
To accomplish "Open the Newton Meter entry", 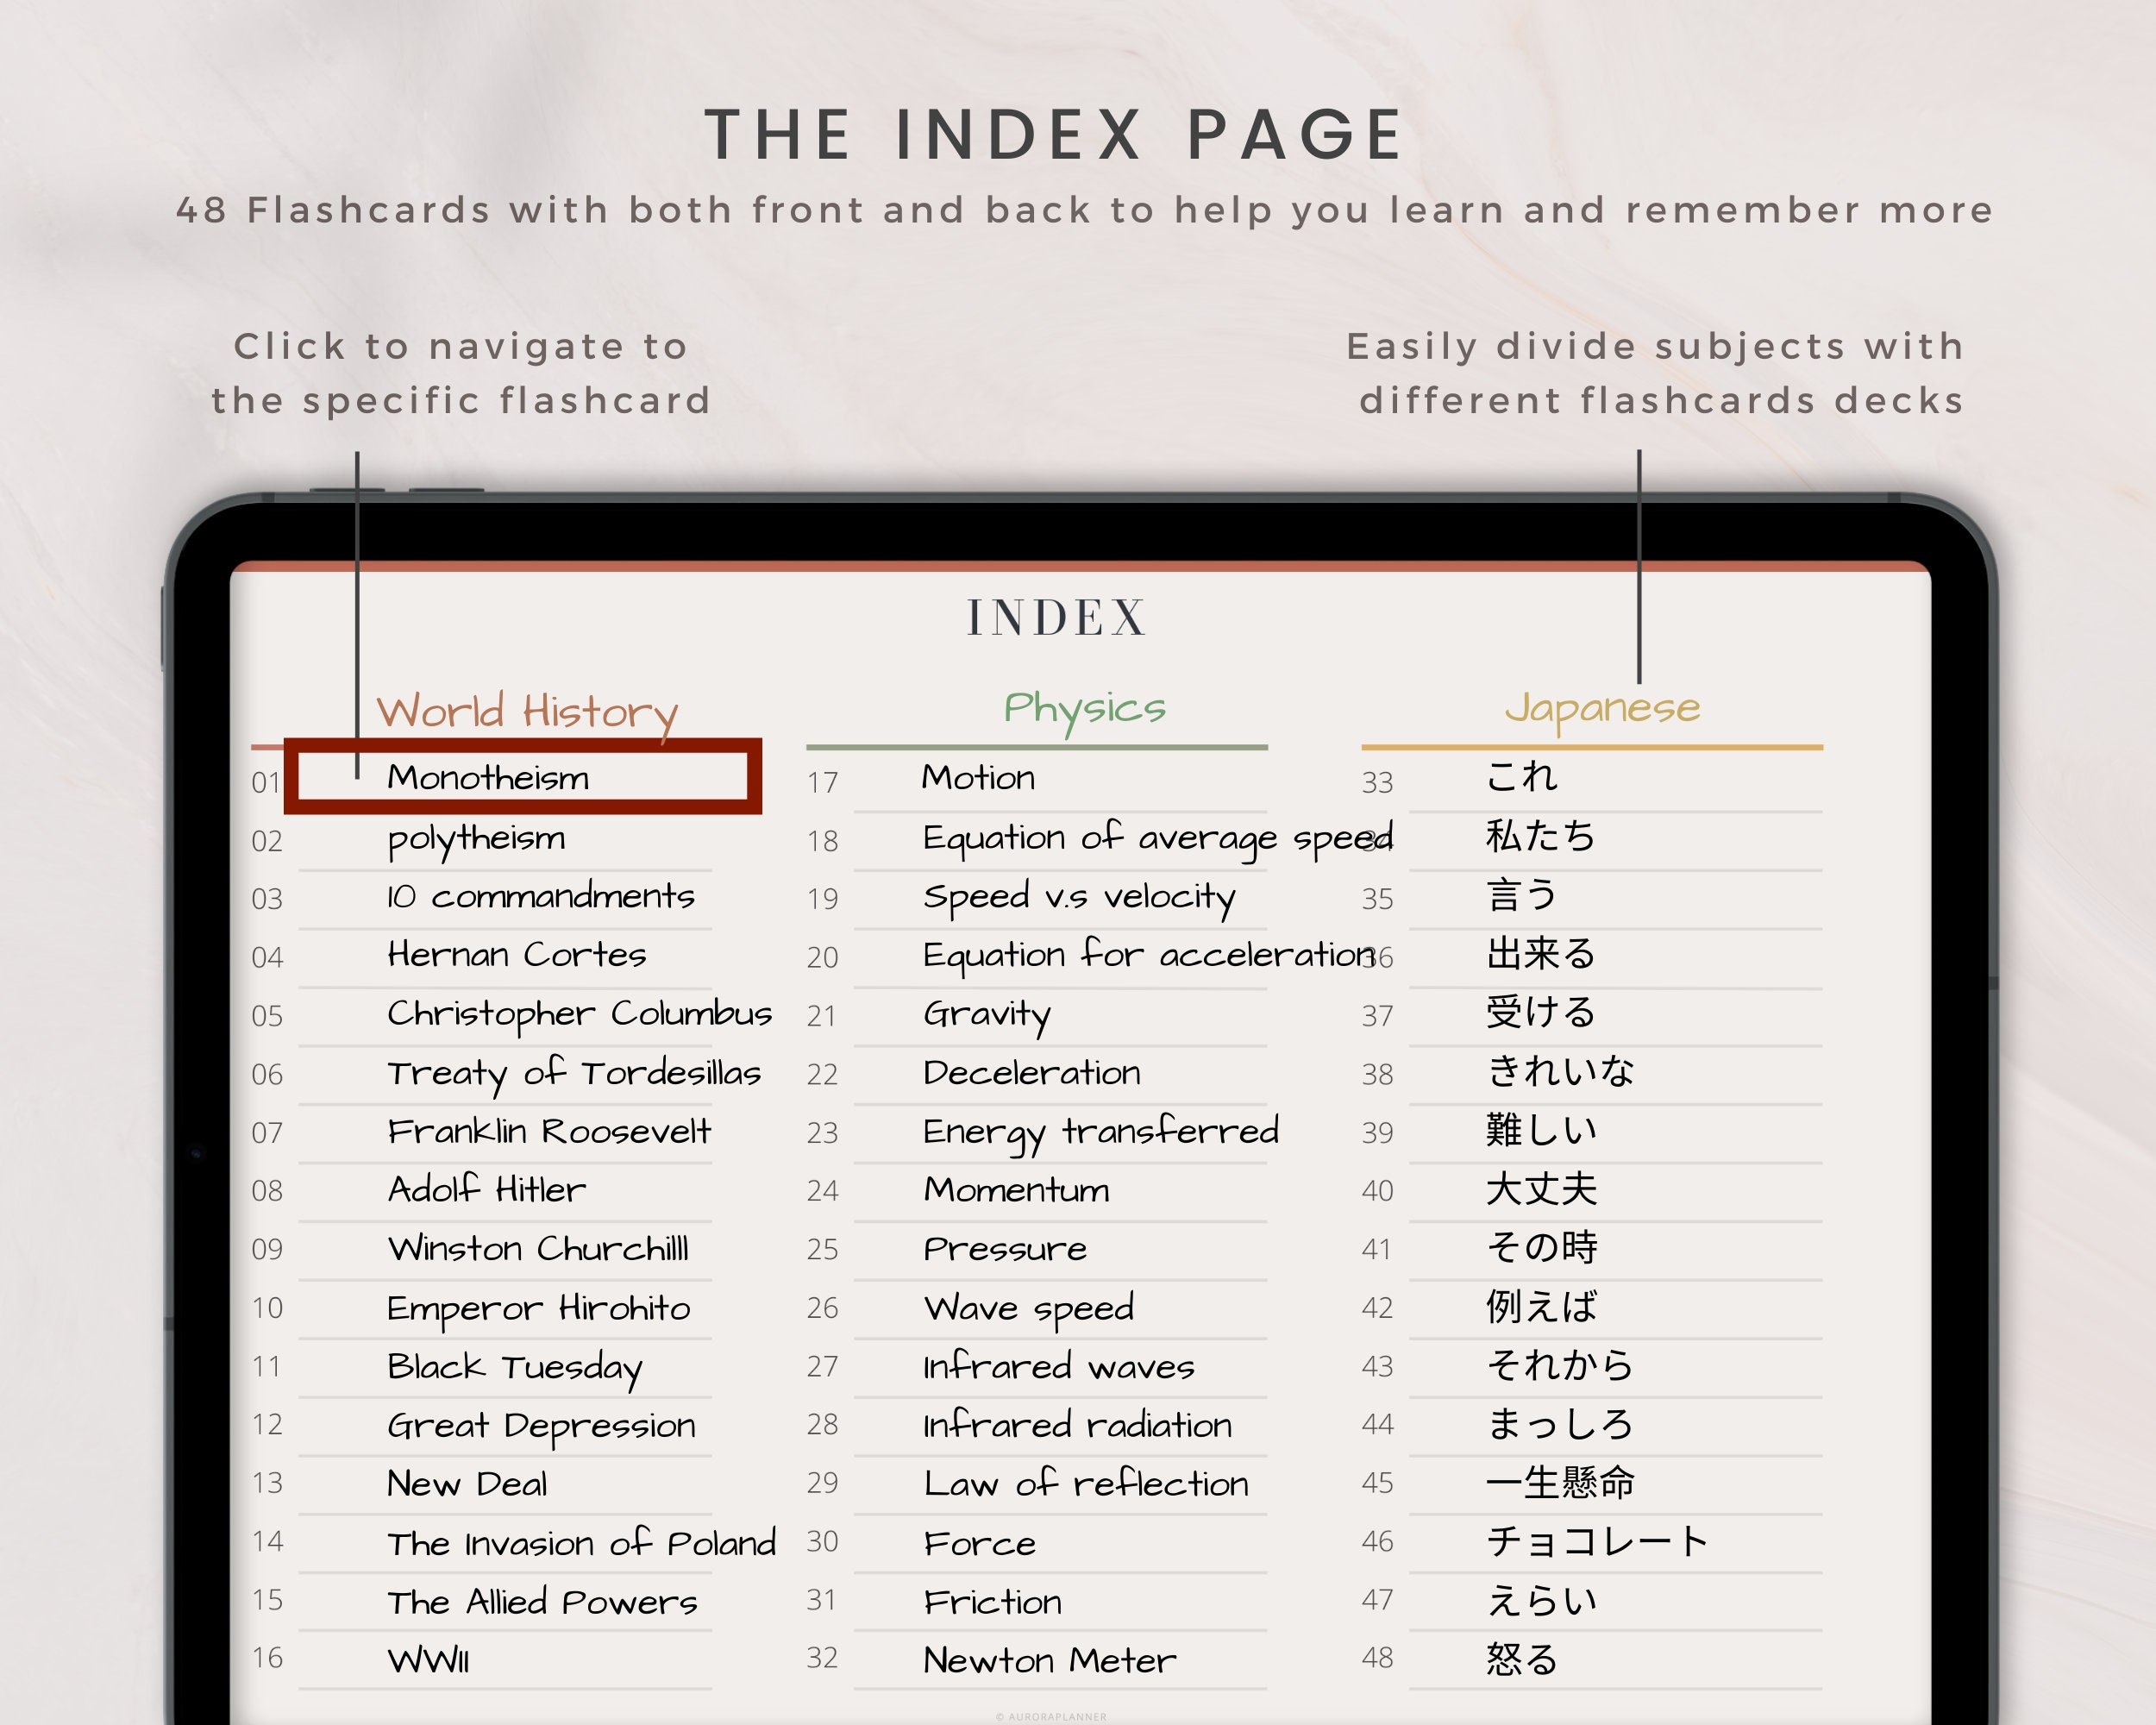I will click(x=1049, y=1660).
